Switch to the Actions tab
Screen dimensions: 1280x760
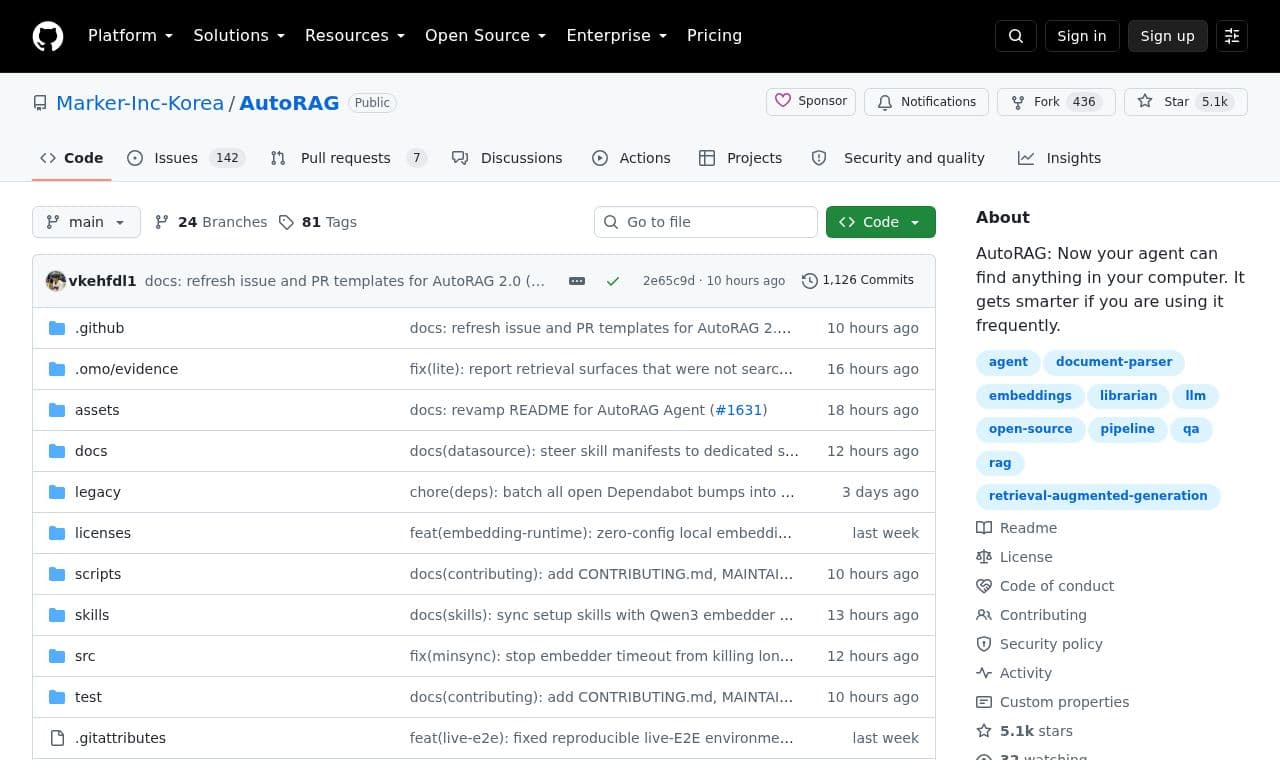point(631,158)
